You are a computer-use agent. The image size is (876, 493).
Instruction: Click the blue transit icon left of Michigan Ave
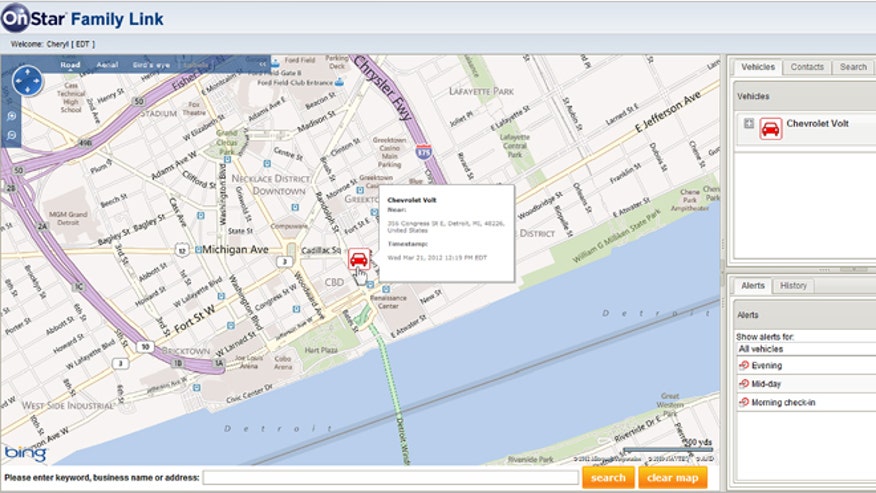click(x=198, y=250)
